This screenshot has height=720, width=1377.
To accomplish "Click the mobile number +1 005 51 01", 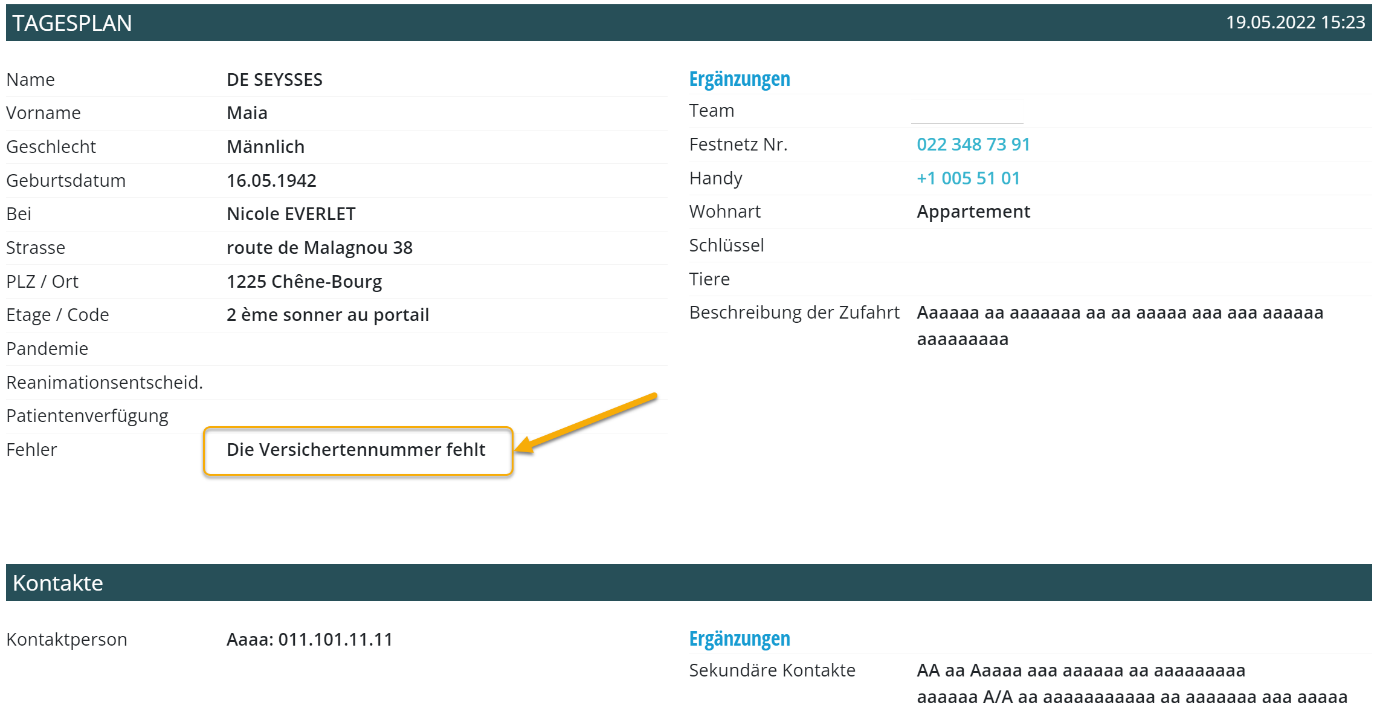I will (968, 179).
